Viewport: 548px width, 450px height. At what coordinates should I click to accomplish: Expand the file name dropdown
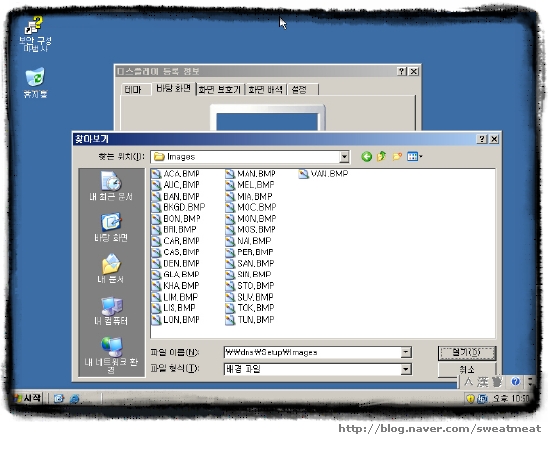coord(405,352)
